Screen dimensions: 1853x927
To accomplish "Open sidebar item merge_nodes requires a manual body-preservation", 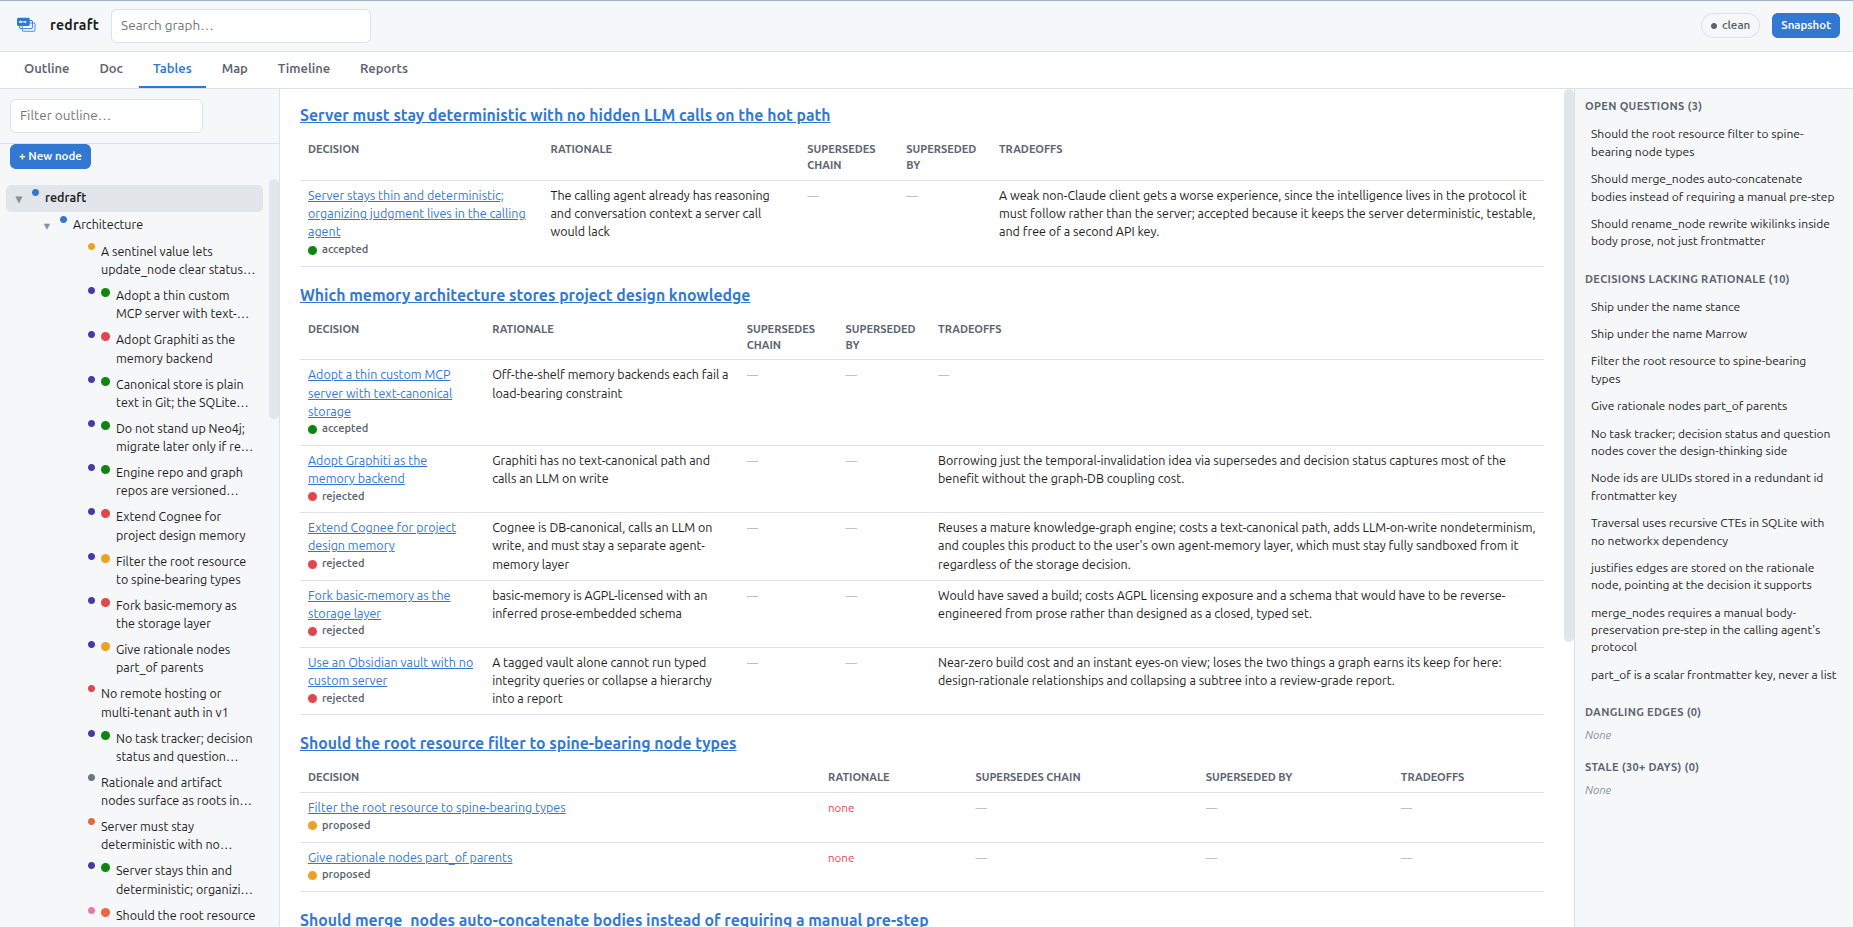I will (1706, 630).
